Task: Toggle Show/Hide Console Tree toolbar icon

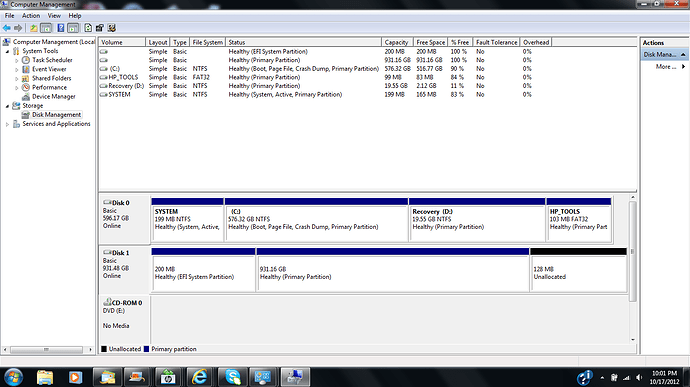Action: tap(46, 28)
